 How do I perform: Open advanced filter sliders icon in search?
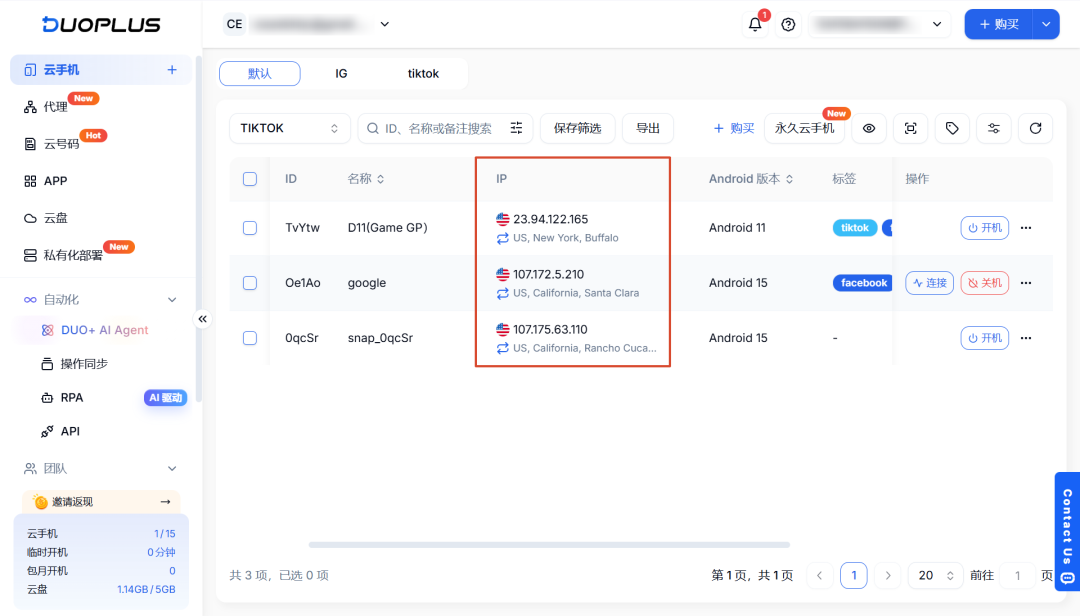click(x=517, y=128)
